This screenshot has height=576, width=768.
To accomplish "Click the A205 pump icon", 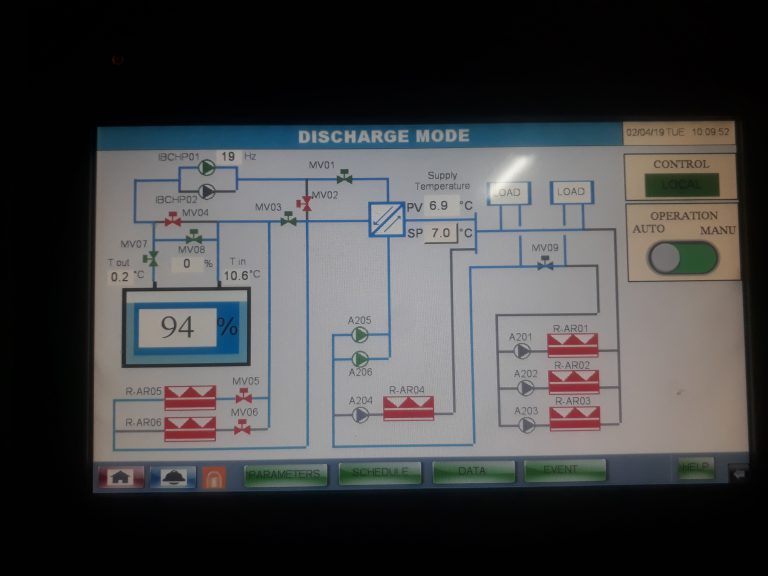I will click(x=359, y=336).
